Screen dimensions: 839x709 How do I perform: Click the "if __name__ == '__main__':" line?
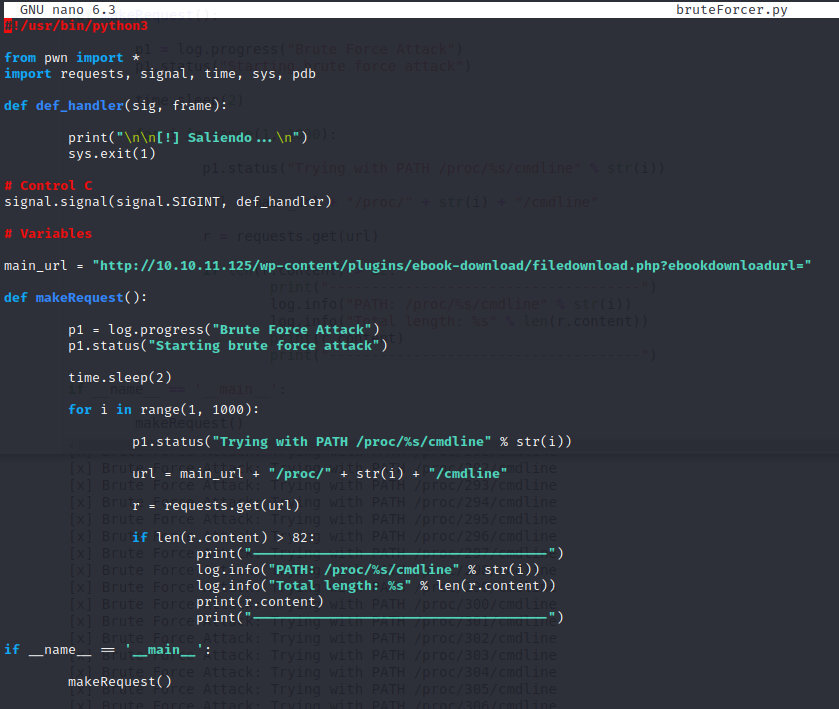click(108, 650)
